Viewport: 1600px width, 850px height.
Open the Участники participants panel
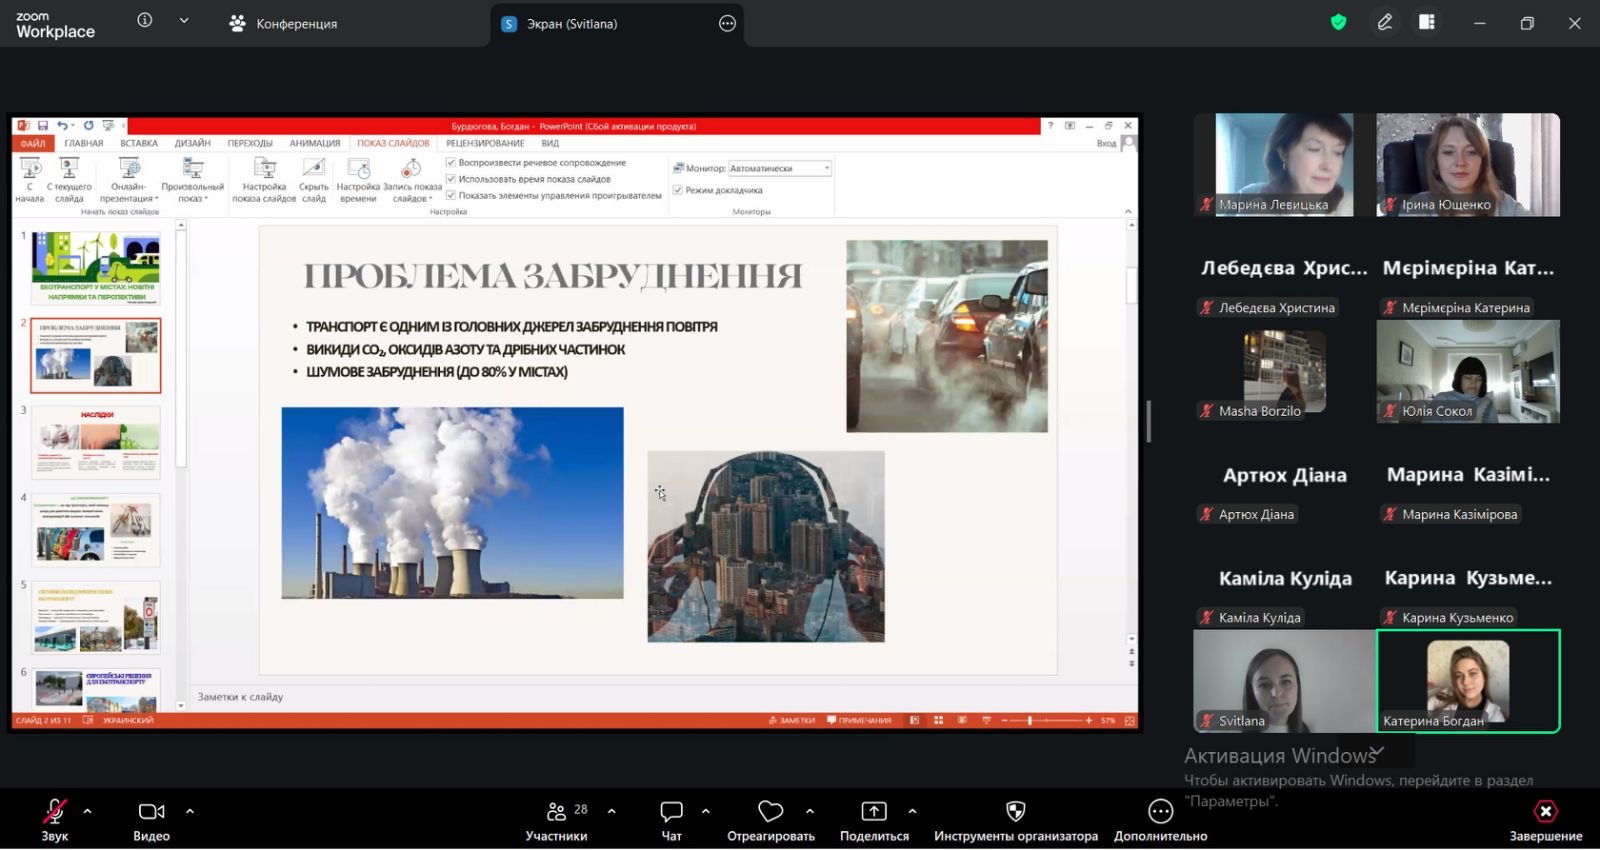point(557,811)
